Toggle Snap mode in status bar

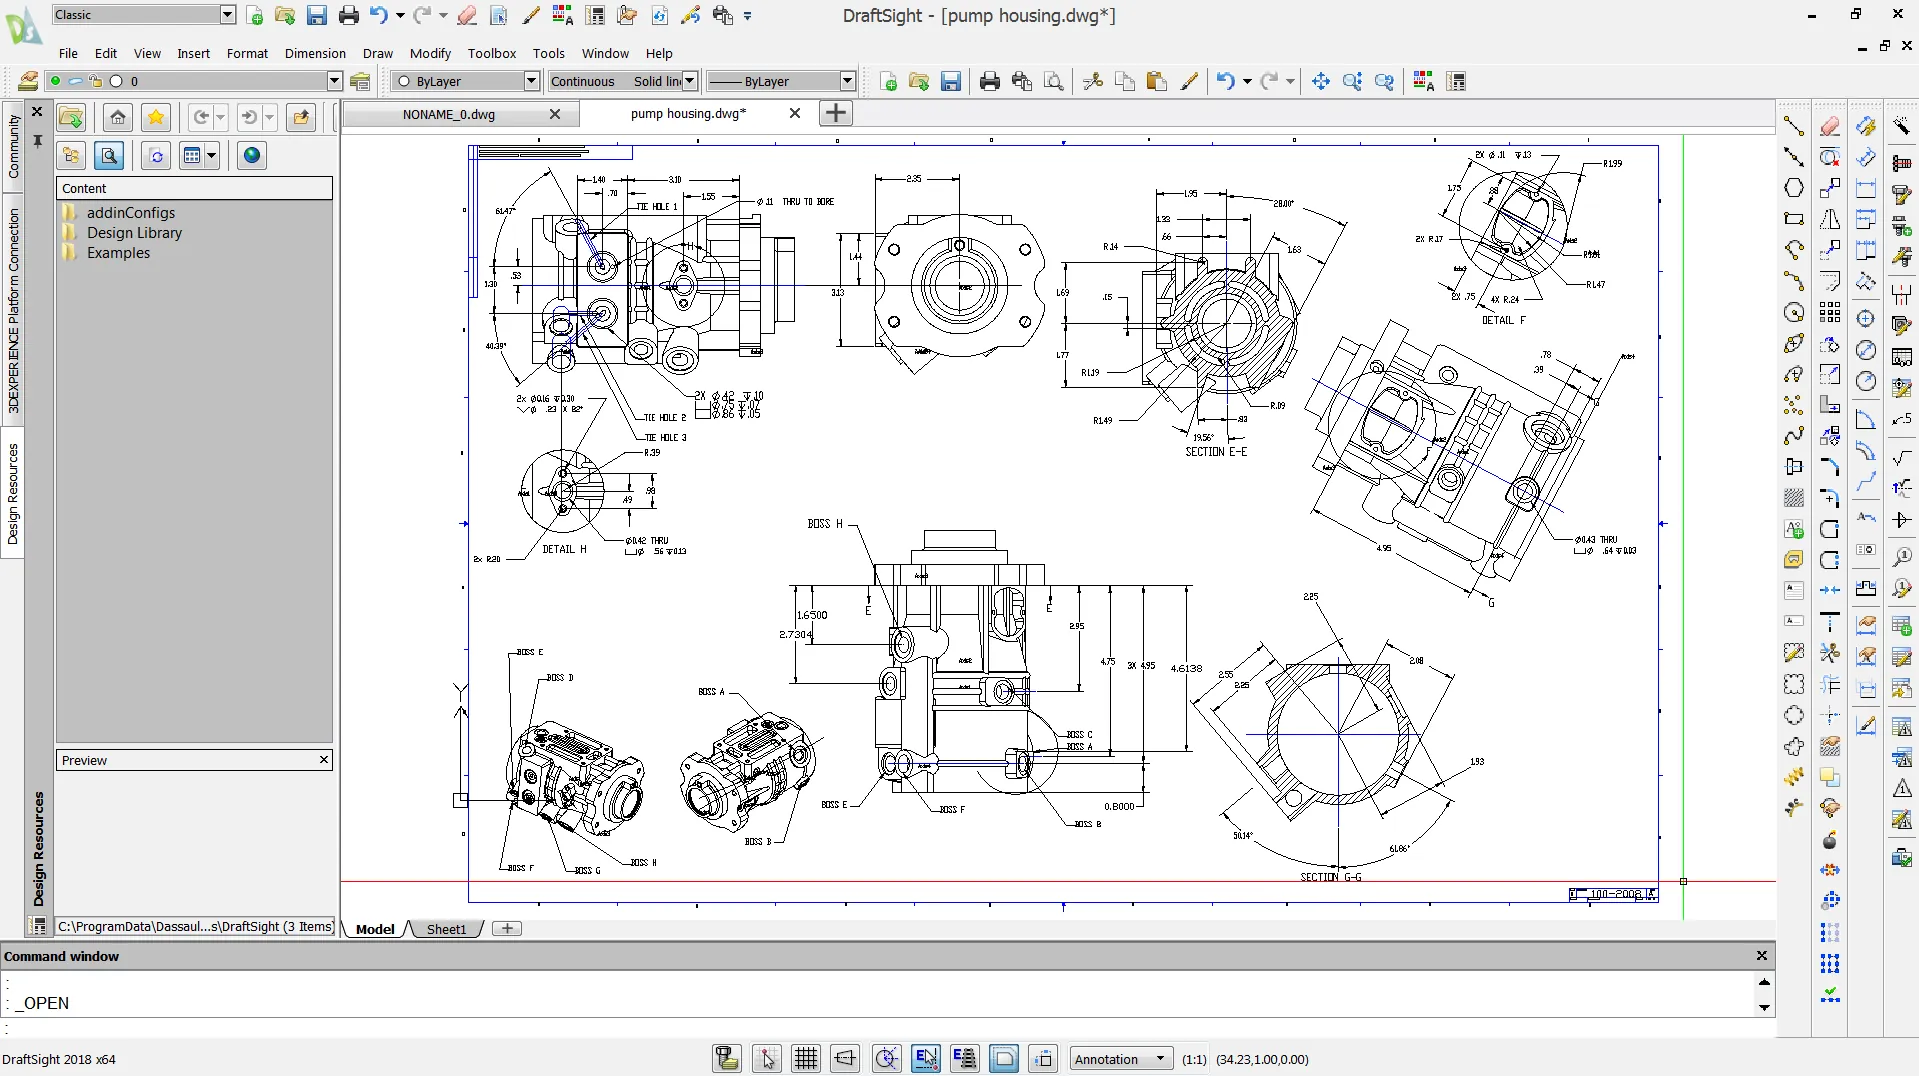767,1058
